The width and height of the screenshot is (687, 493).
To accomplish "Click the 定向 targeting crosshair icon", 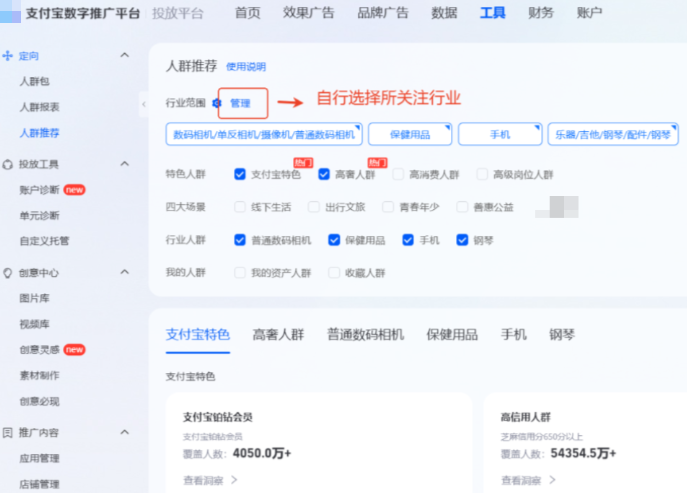I will [x=7, y=56].
